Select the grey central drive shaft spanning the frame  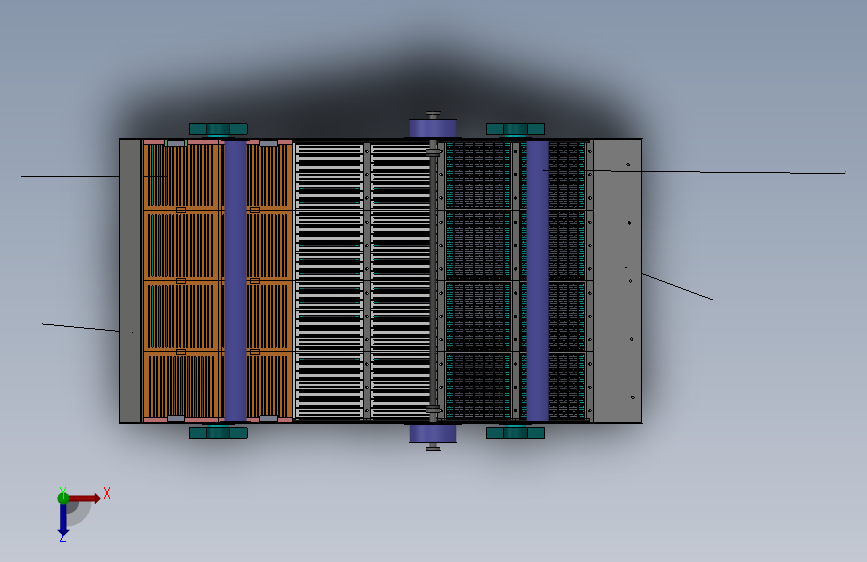pyautogui.click(x=433, y=280)
